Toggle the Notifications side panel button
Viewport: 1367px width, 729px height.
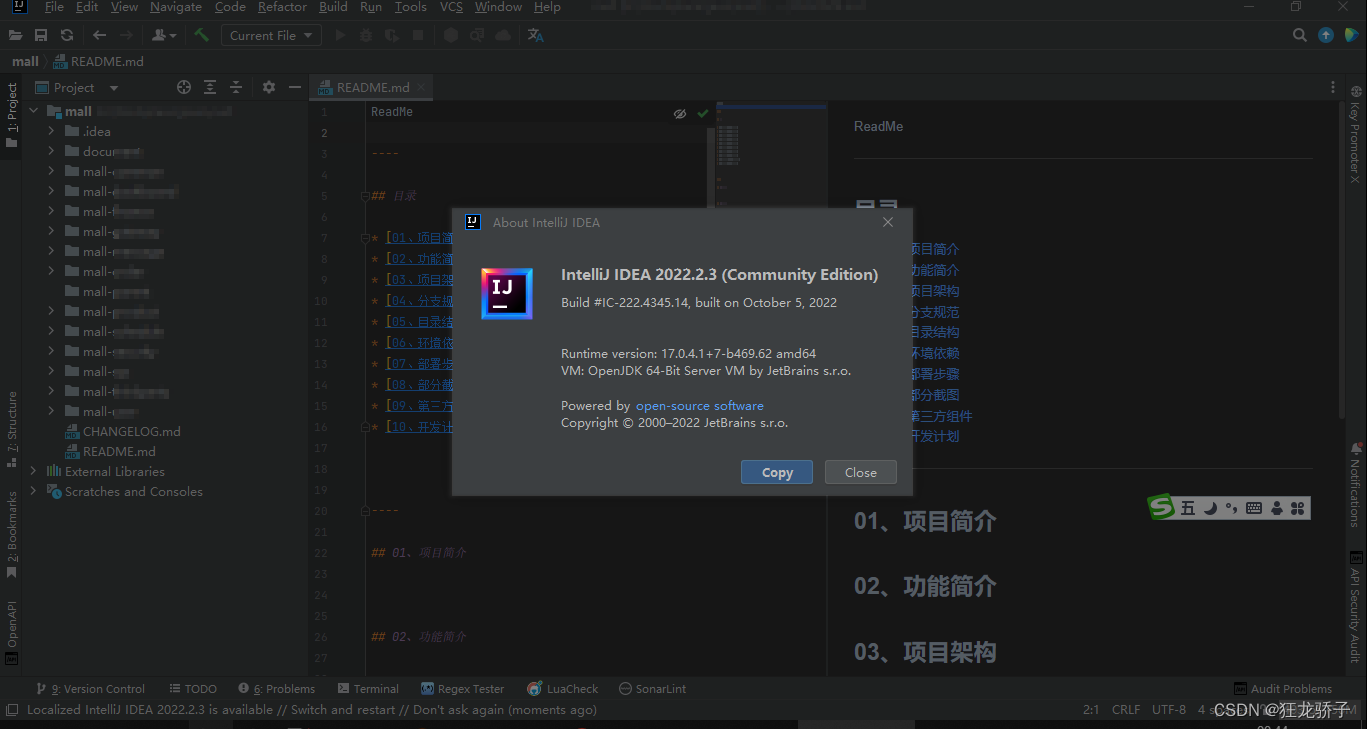(1356, 484)
